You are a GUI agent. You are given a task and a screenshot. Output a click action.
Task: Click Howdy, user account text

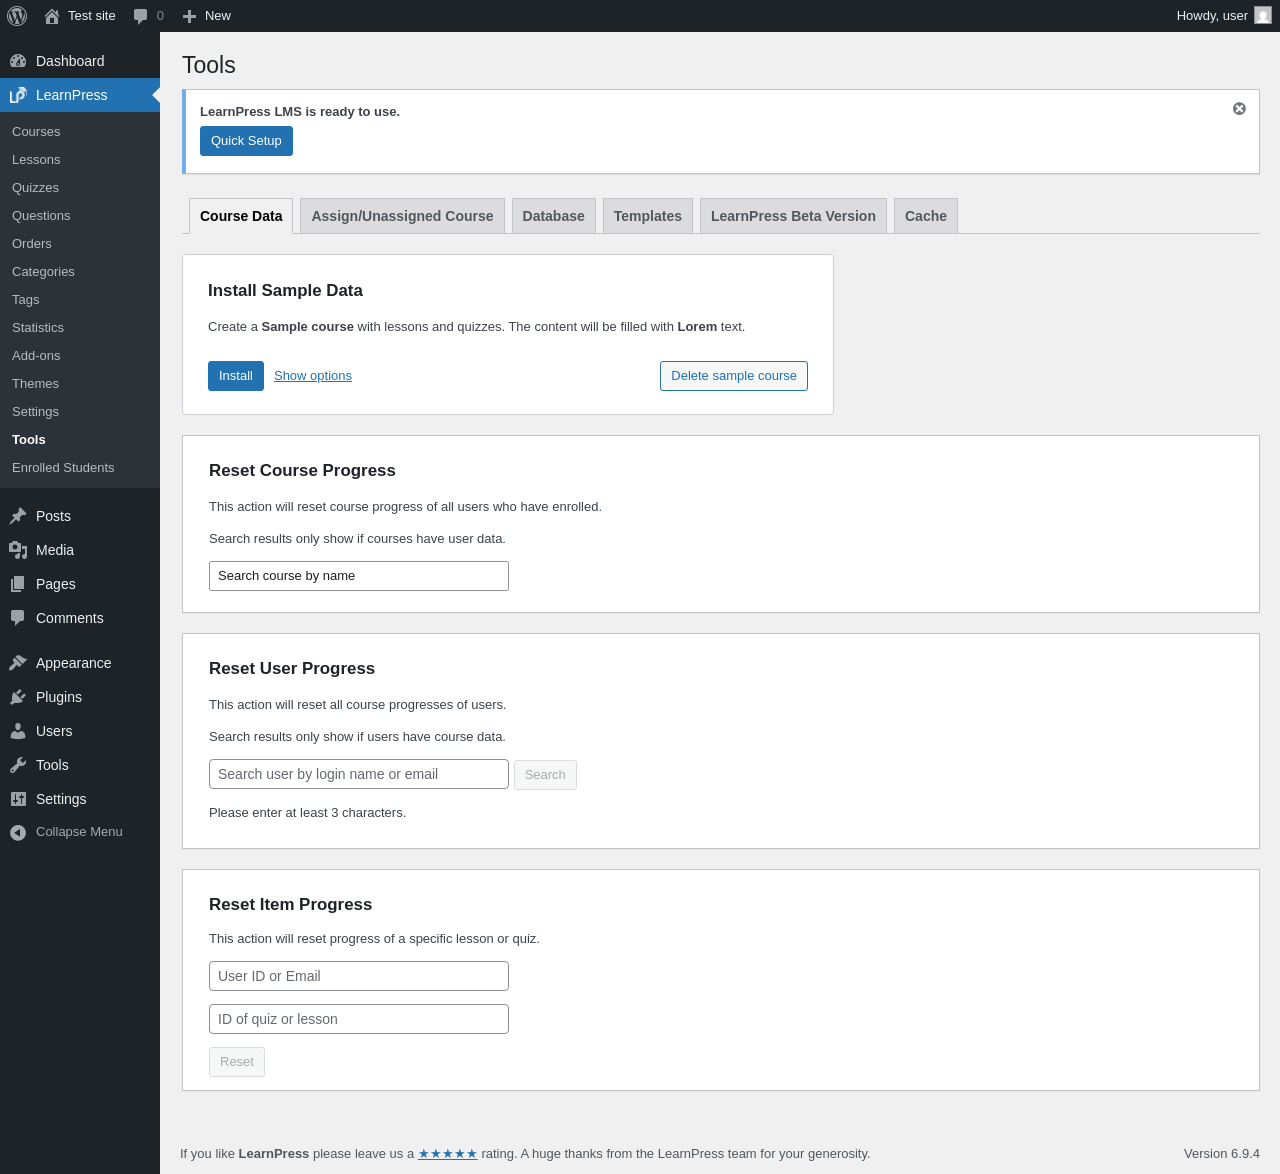1212,16
